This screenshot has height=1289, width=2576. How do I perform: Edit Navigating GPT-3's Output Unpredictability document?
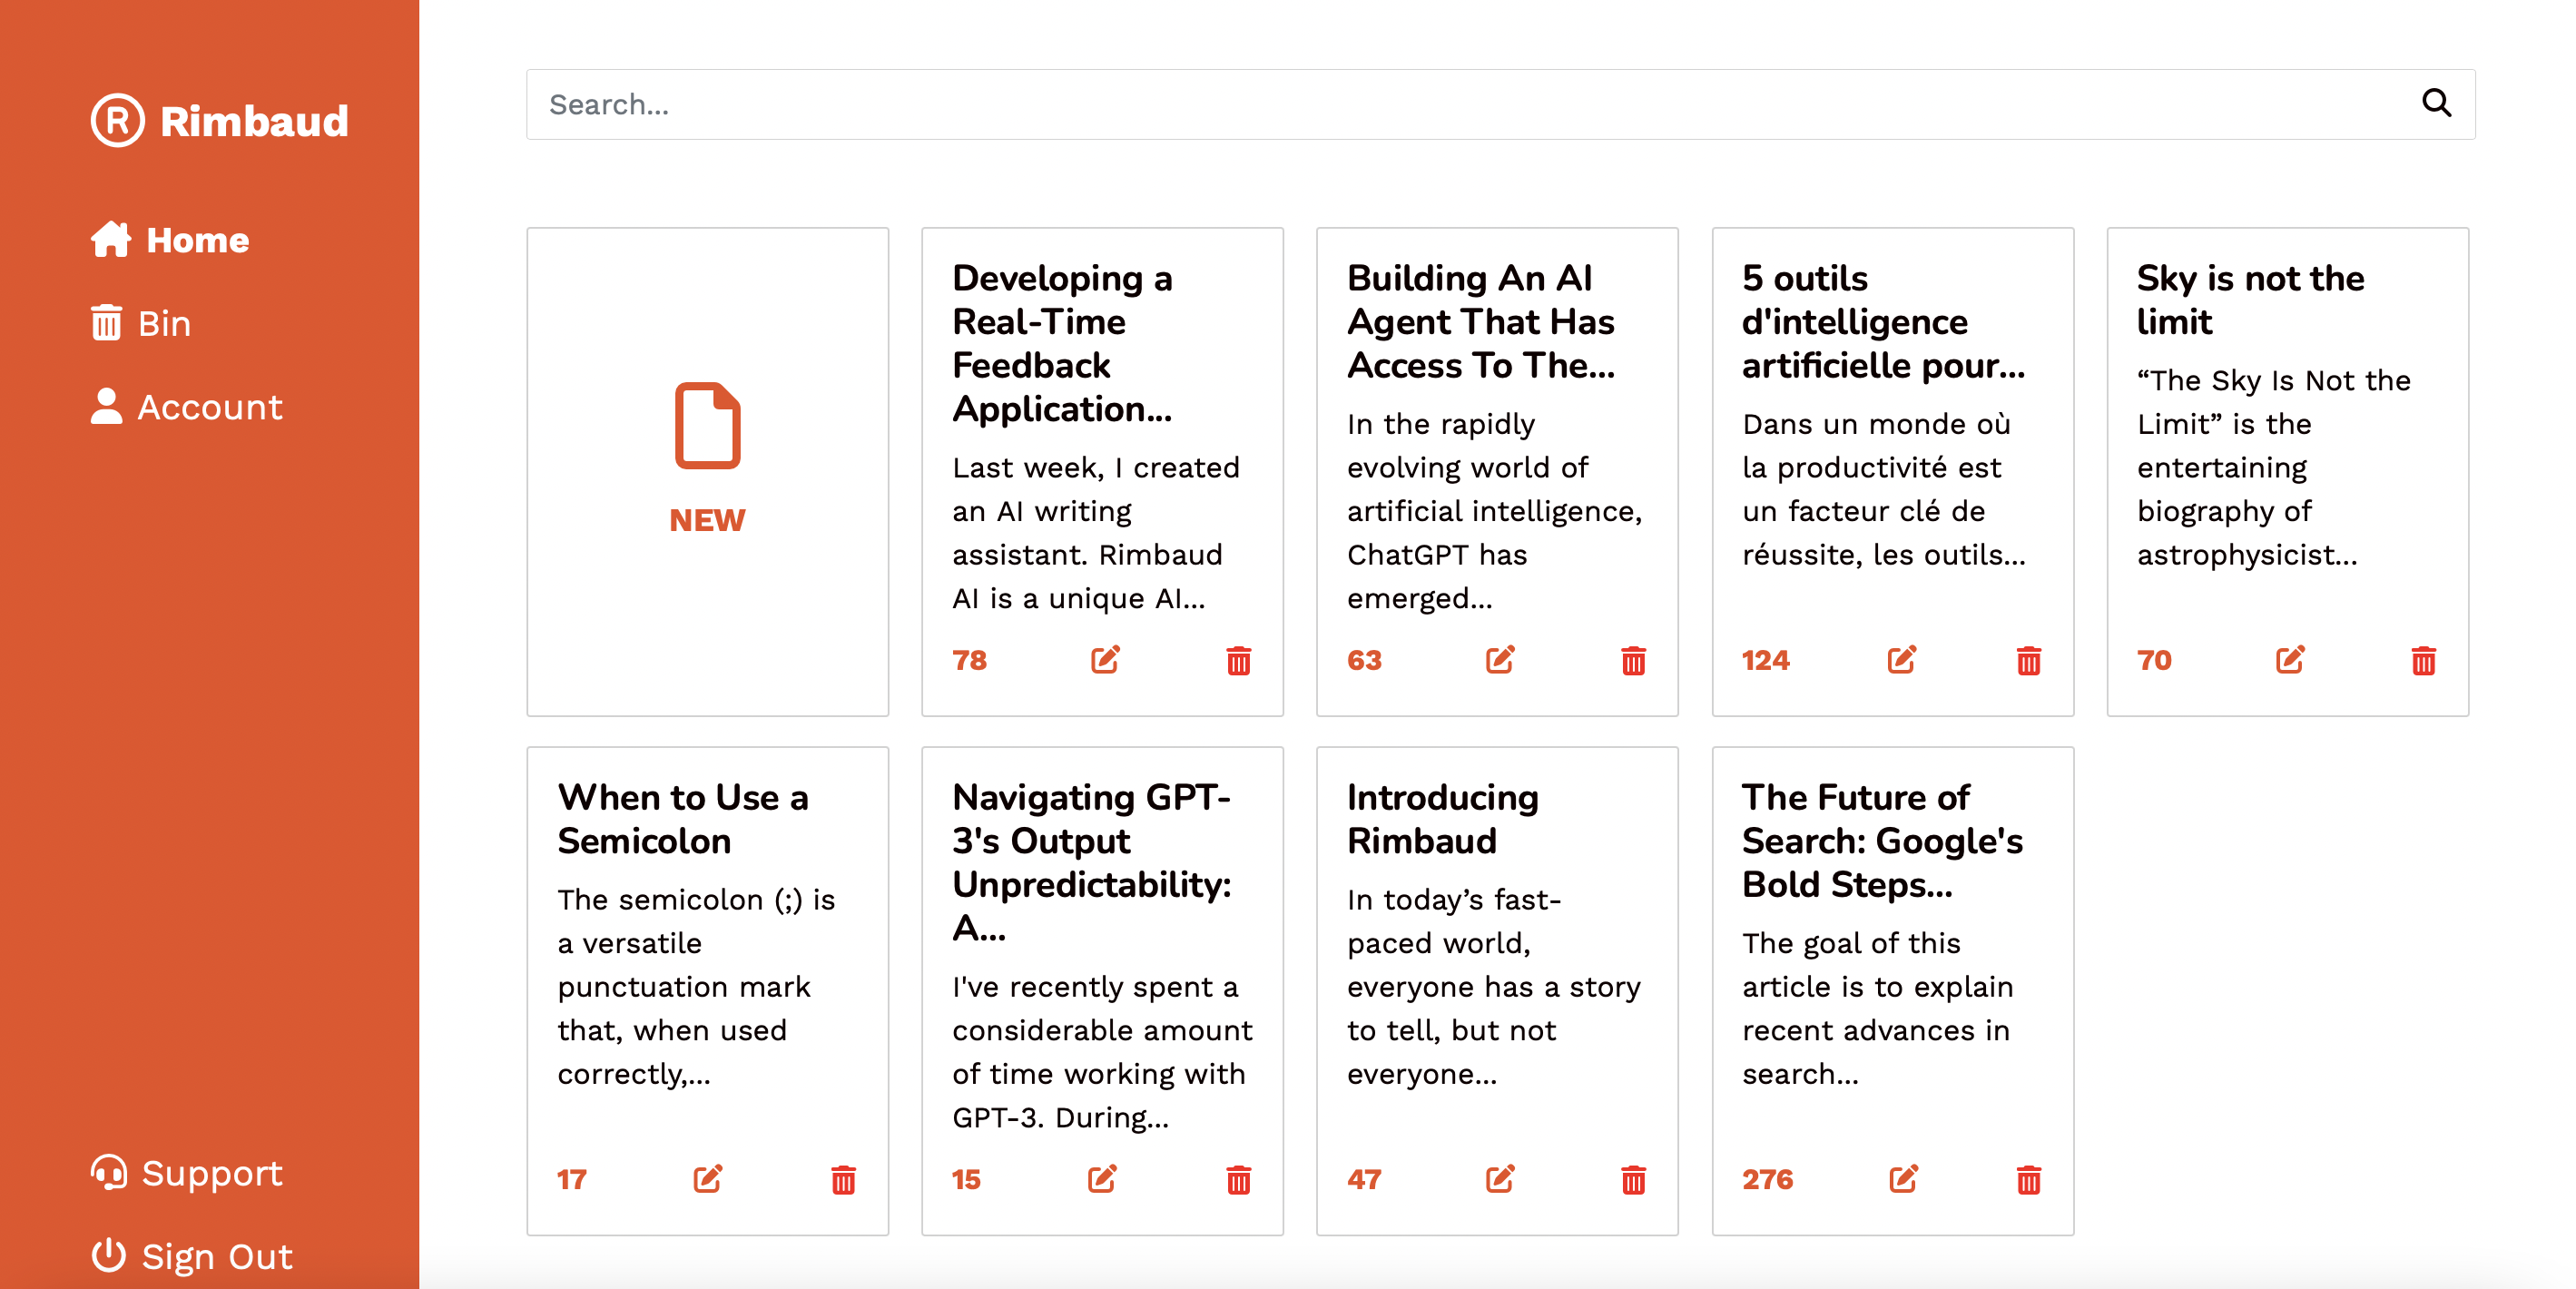pos(1102,1179)
